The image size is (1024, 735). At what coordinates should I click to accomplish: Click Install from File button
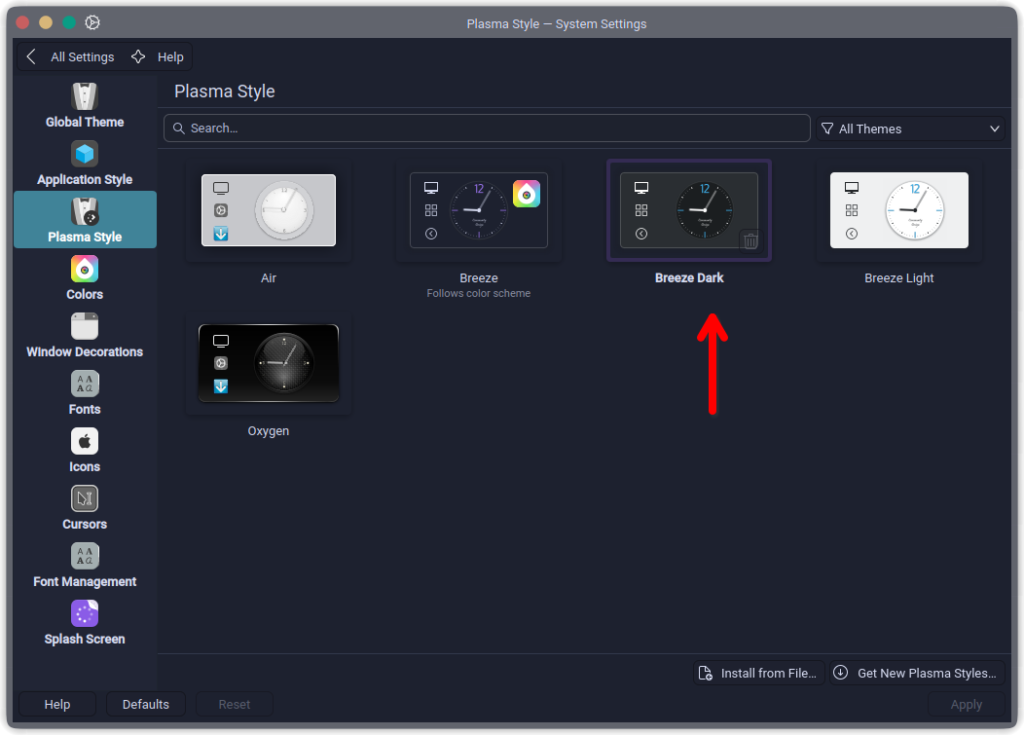758,673
